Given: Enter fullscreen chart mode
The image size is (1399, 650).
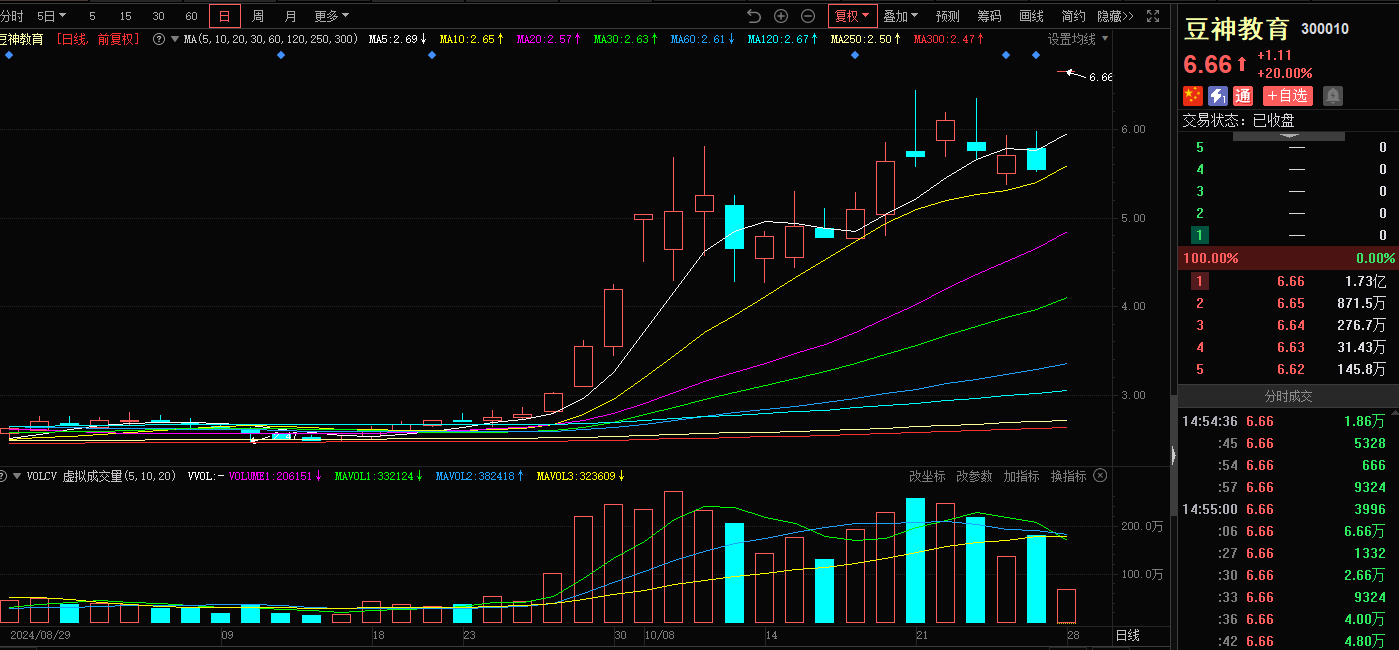Looking at the screenshot, I should coord(1153,16).
